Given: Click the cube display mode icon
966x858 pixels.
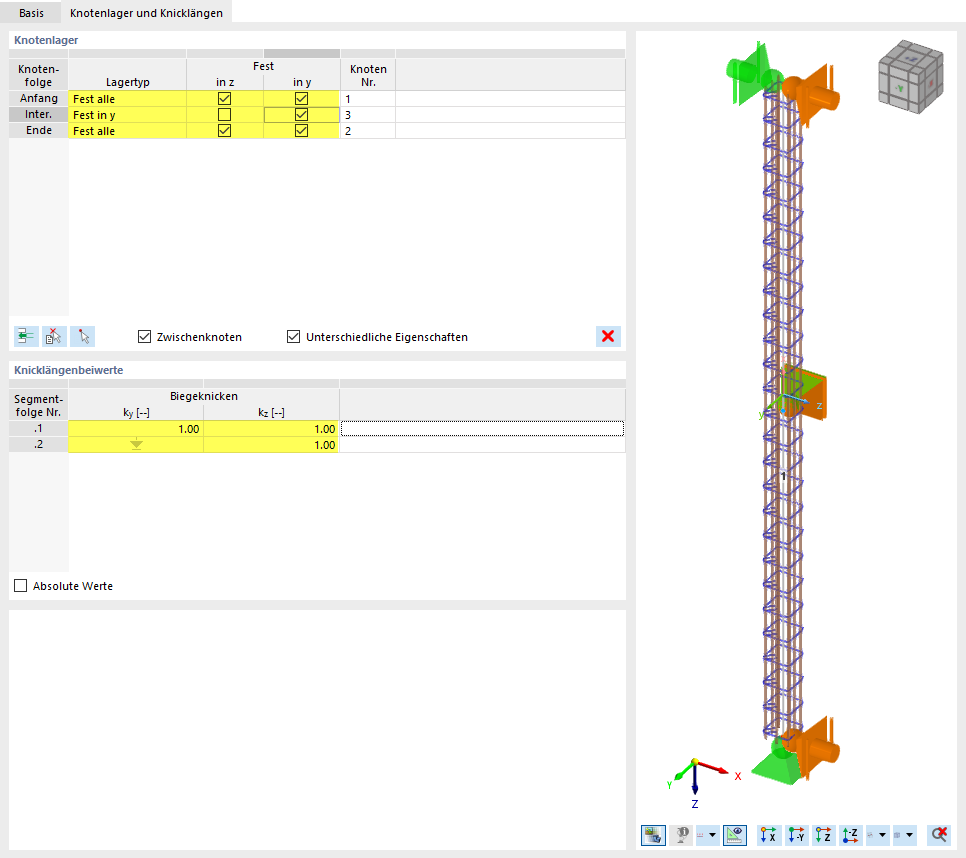Looking at the screenshot, I should tap(898, 835).
